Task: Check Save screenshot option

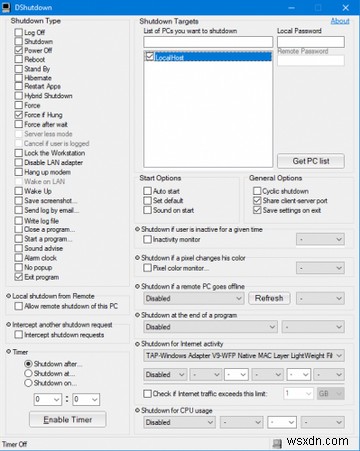Action: click(x=19, y=200)
